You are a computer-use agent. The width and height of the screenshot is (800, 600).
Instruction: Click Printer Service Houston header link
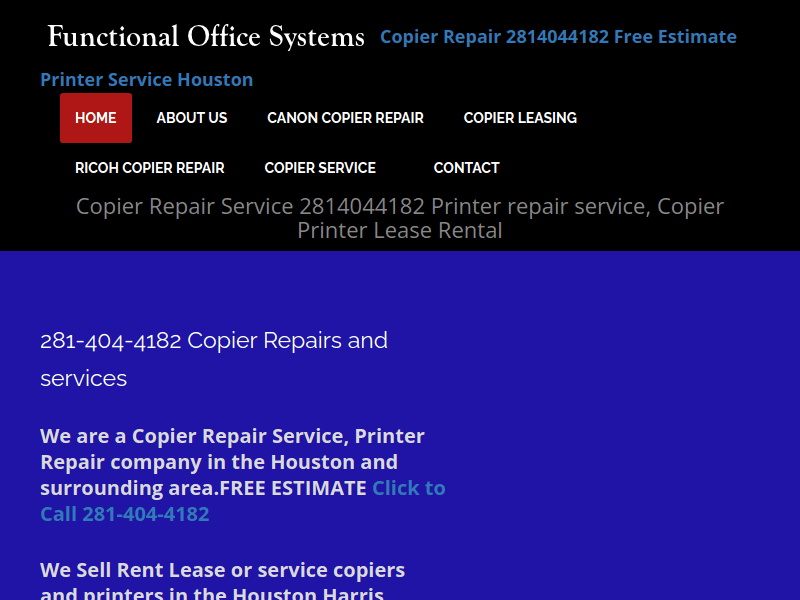[146, 80]
